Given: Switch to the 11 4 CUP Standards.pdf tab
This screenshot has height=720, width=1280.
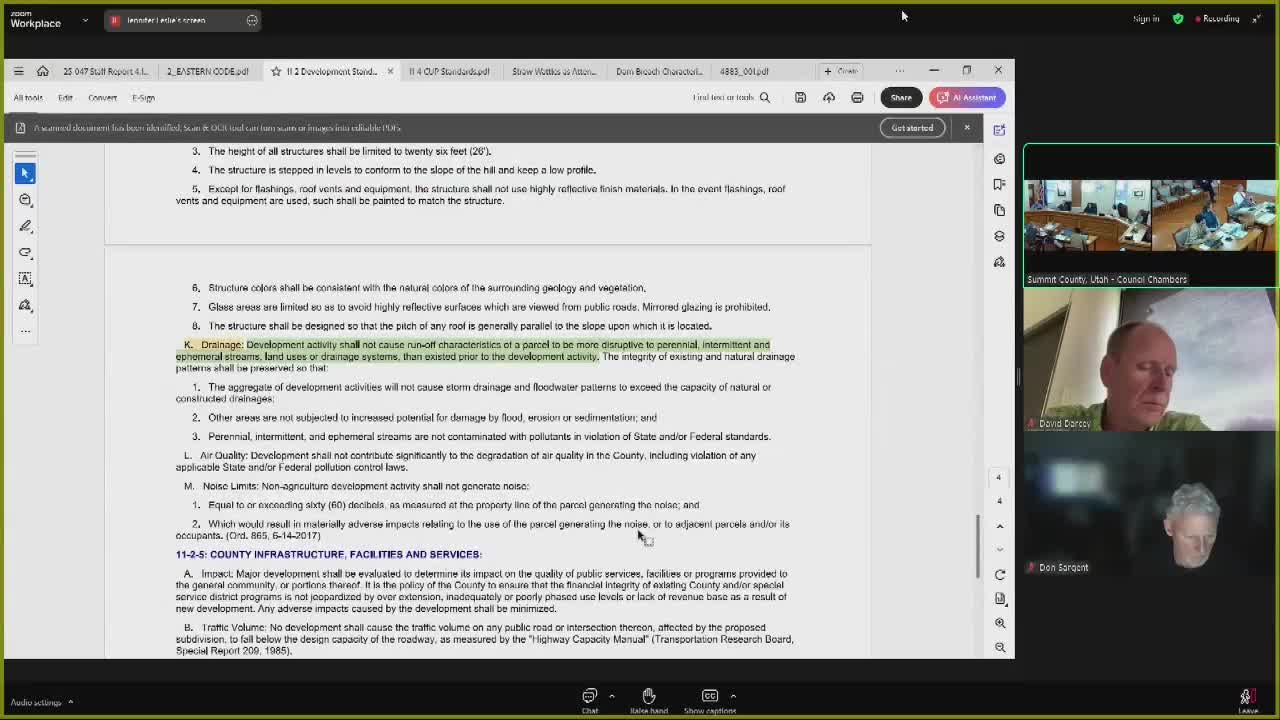Looking at the screenshot, I should 449,71.
